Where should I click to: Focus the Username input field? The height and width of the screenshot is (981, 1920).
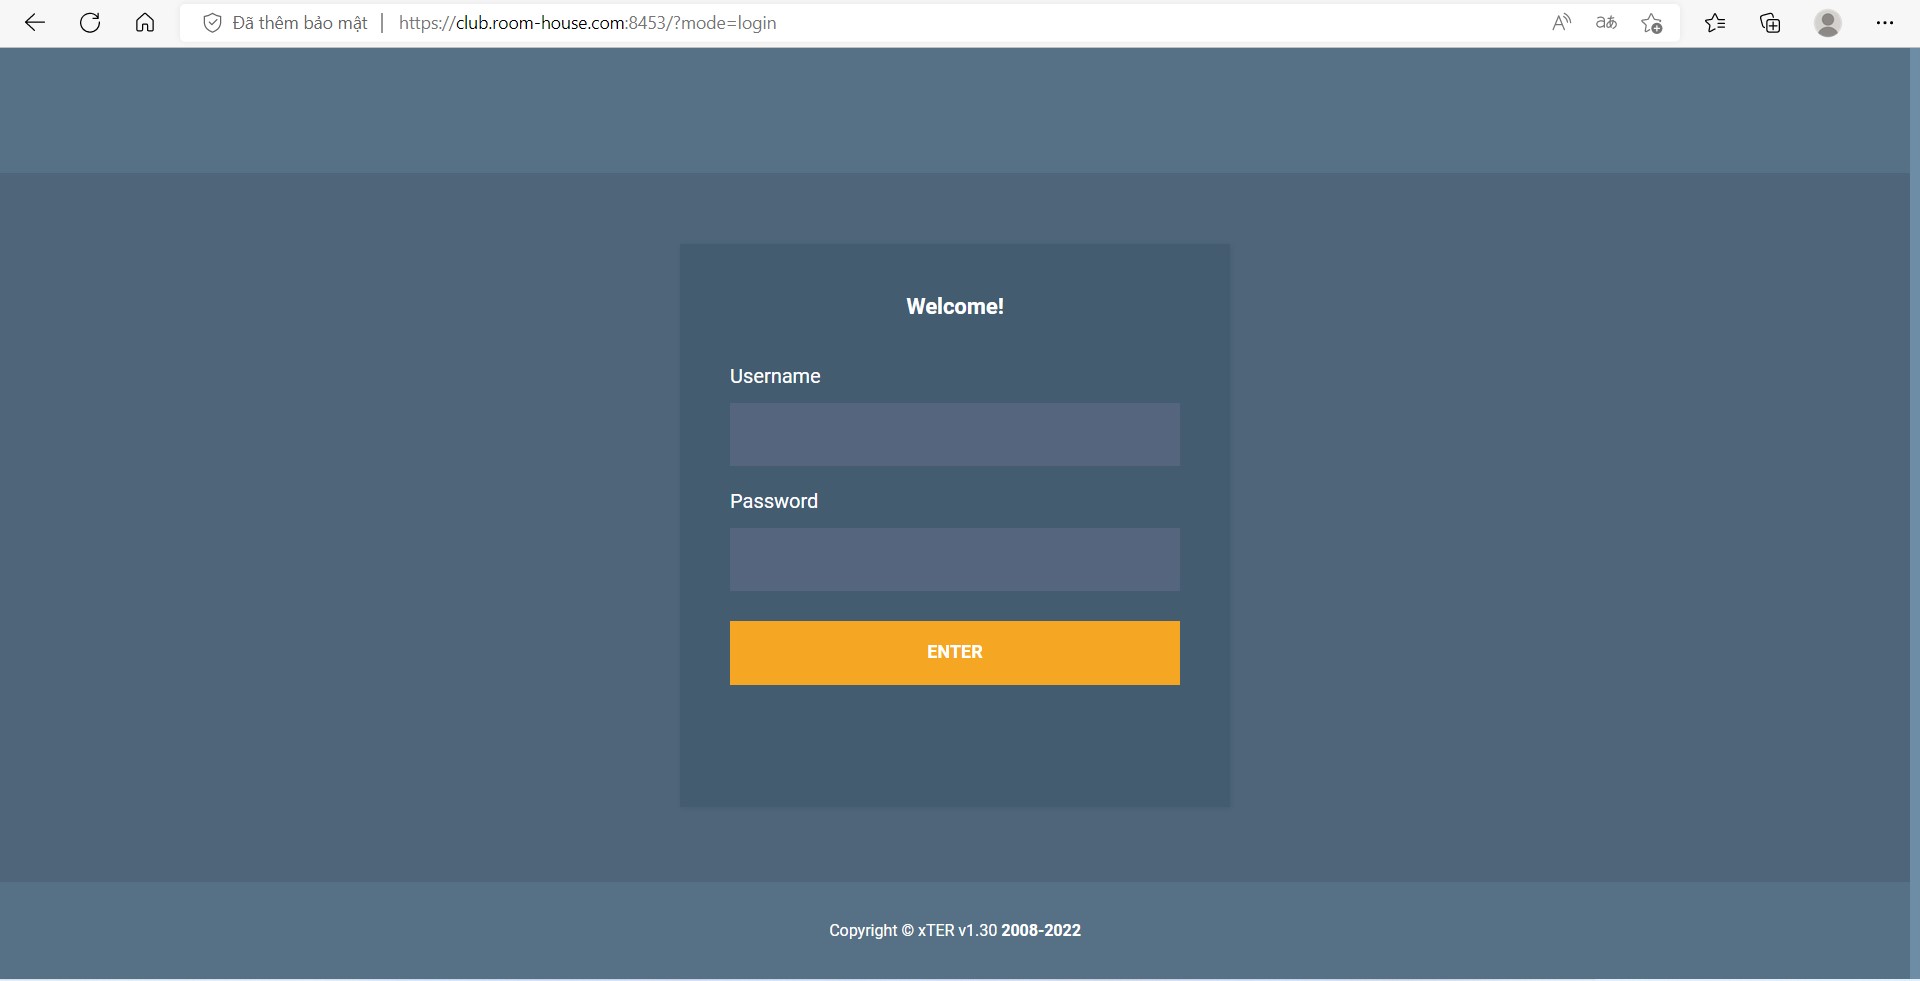click(x=954, y=434)
